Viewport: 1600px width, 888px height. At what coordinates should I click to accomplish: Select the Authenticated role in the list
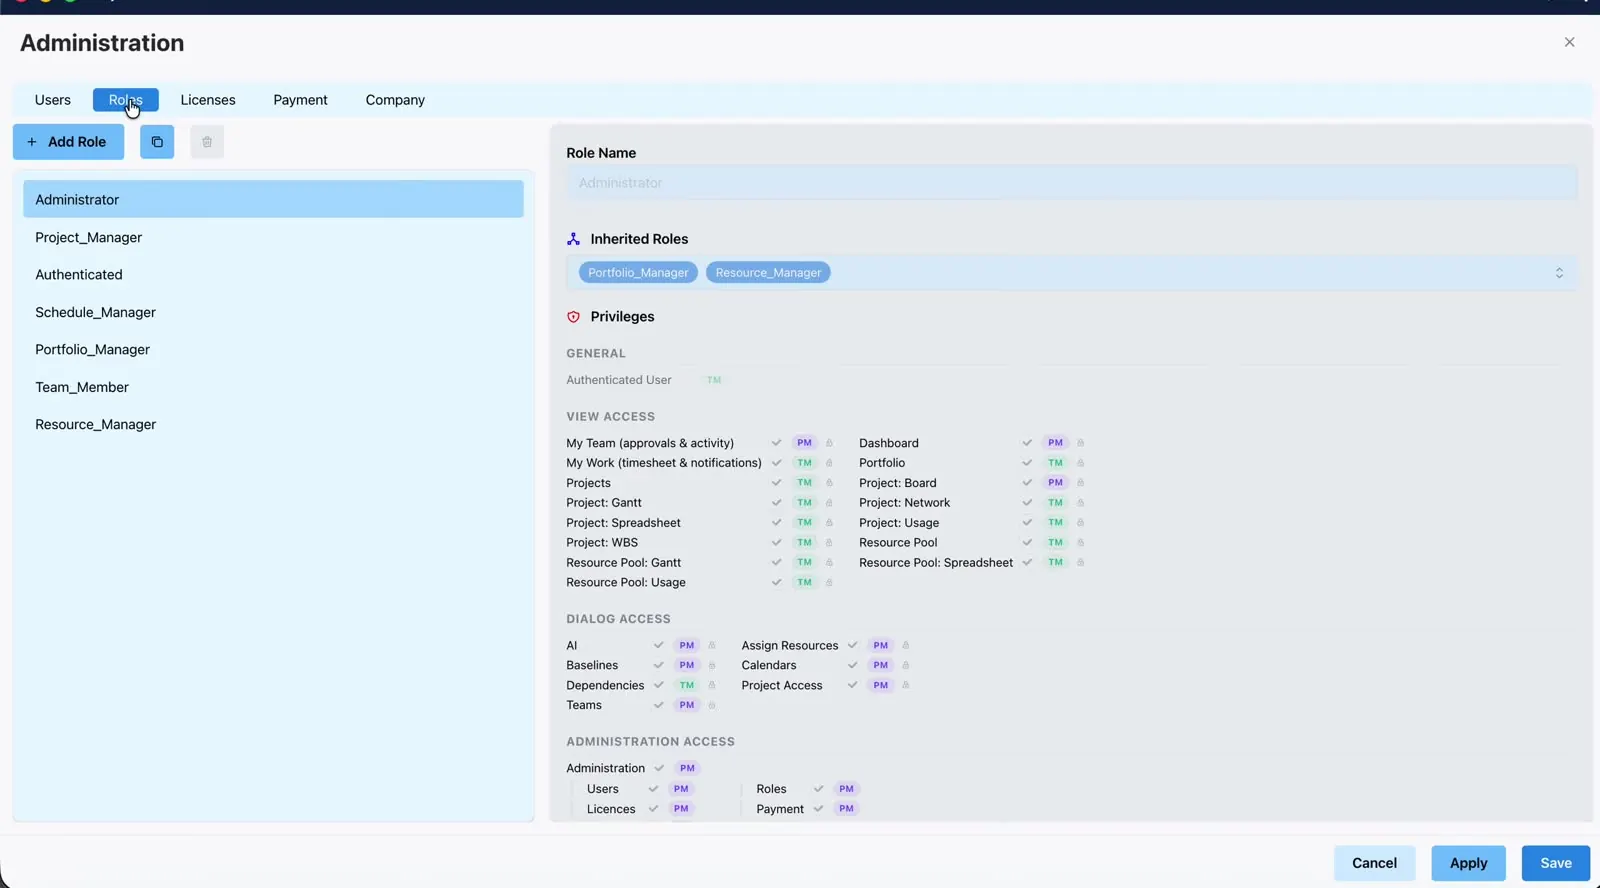[x=273, y=275]
